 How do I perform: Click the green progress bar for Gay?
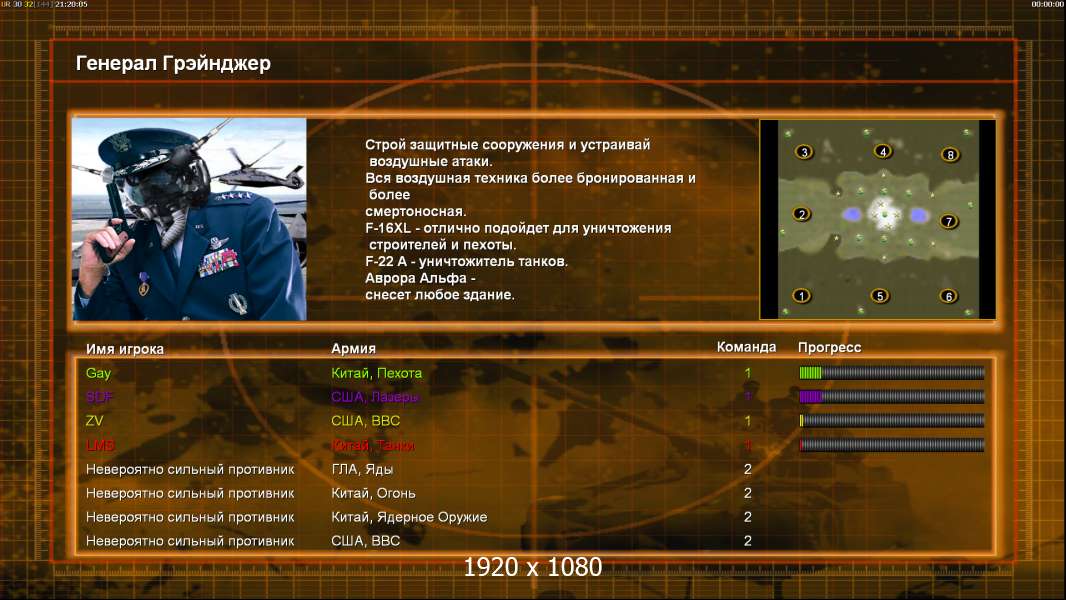pyautogui.click(x=892, y=372)
